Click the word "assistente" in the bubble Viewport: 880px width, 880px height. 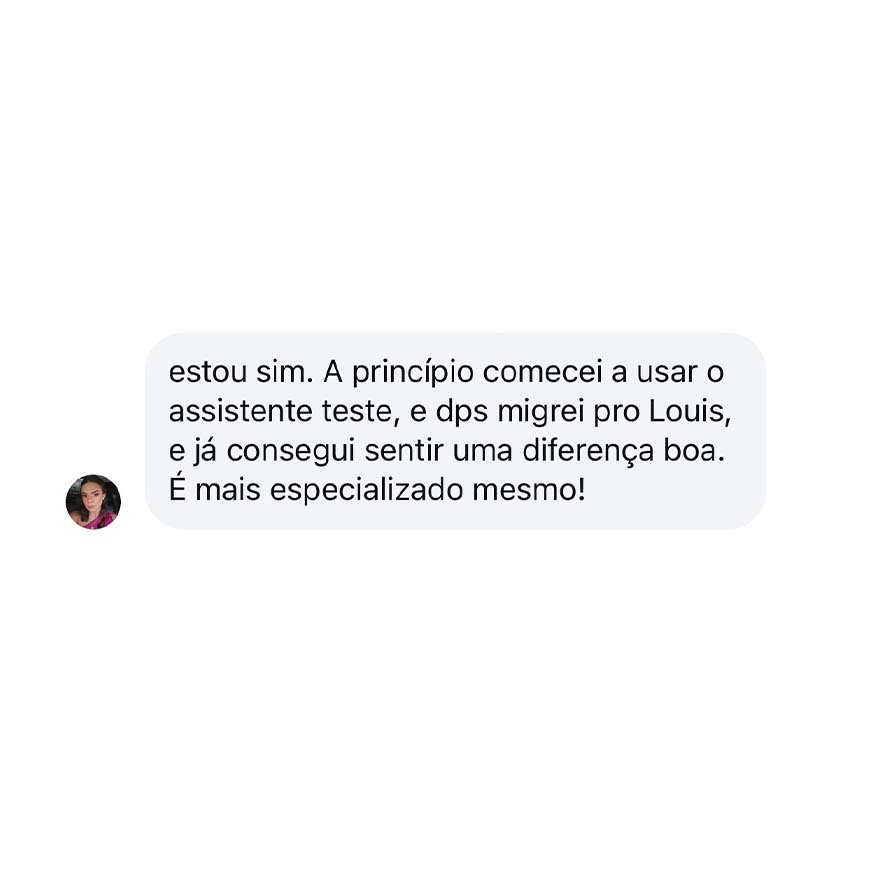[x=240, y=411]
